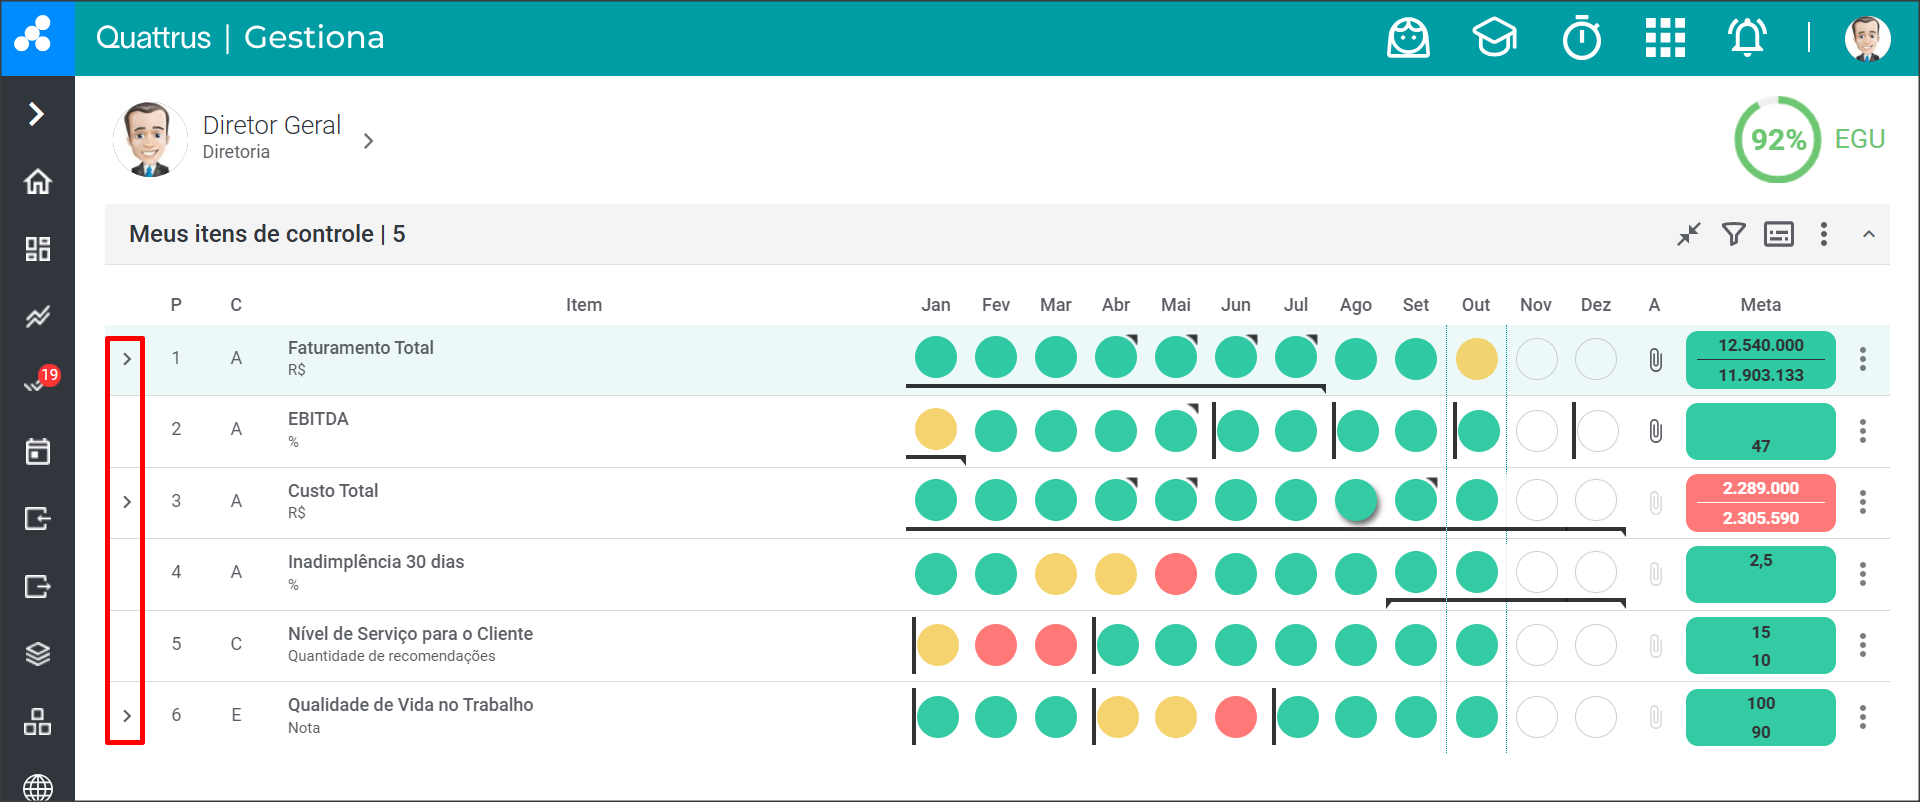The image size is (1920, 802).
Task: Open the notifications bell icon
Action: coord(1747,38)
